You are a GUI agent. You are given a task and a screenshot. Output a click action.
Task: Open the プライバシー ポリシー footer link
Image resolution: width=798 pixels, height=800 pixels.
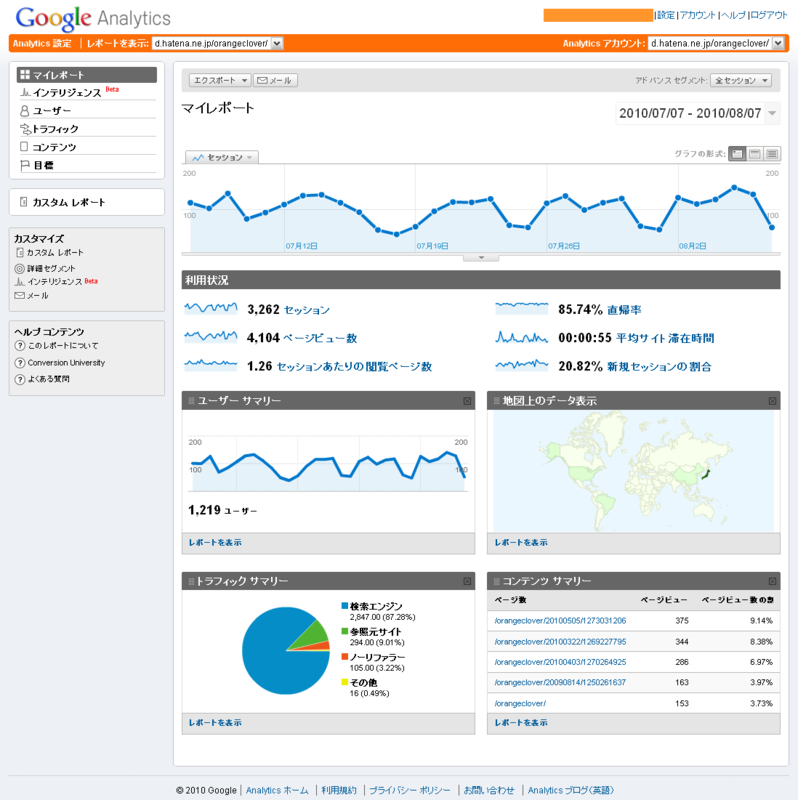click(x=410, y=790)
